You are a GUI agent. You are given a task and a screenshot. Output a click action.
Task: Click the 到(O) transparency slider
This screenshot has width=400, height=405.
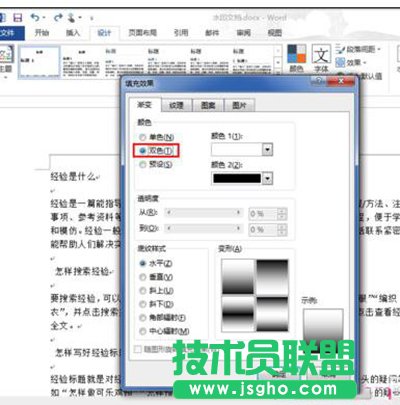coord(203,228)
